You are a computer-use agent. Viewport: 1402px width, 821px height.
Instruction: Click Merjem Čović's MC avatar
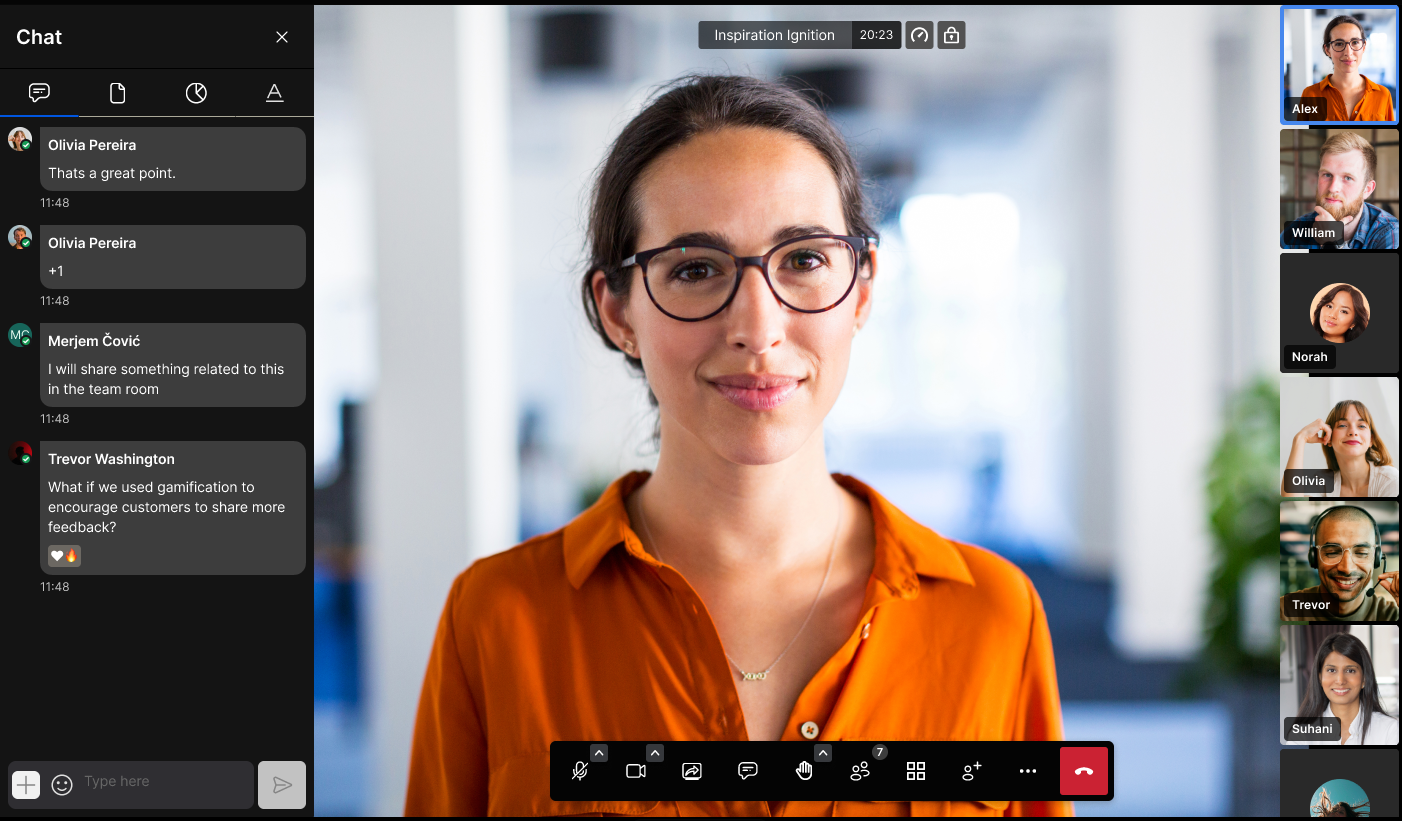click(20, 335)
